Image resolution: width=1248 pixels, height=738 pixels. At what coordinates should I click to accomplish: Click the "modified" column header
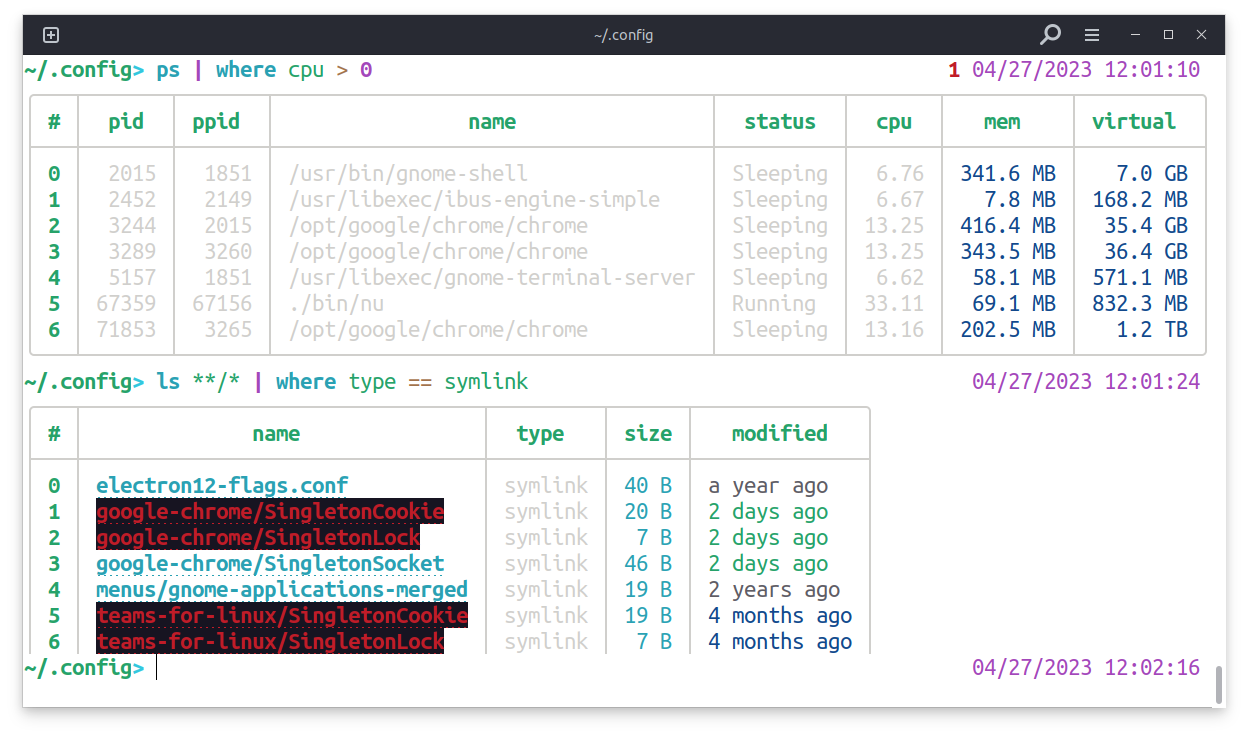click(x=779, y=434)
